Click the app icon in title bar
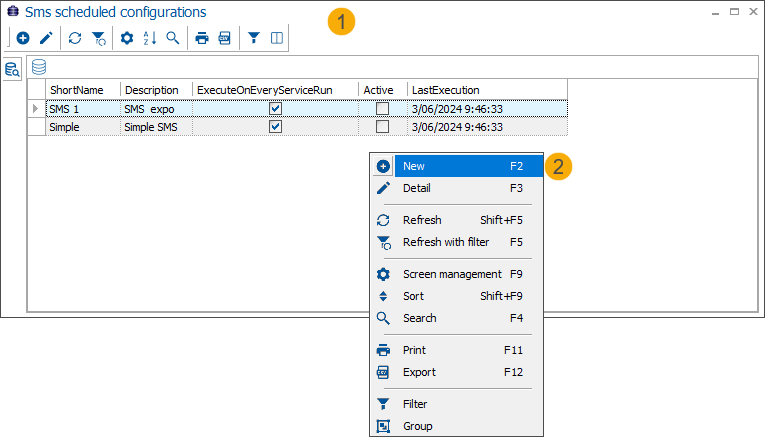 [13, 11]
